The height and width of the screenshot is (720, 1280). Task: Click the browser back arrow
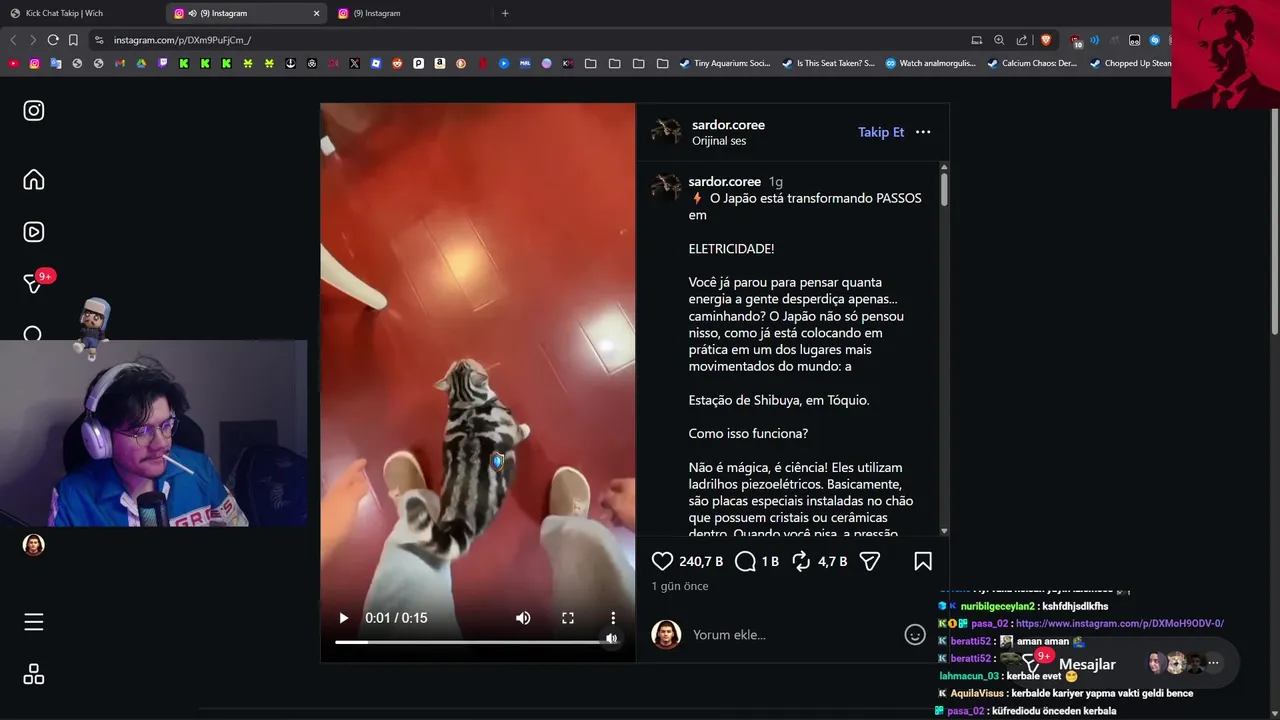point(13,40)
